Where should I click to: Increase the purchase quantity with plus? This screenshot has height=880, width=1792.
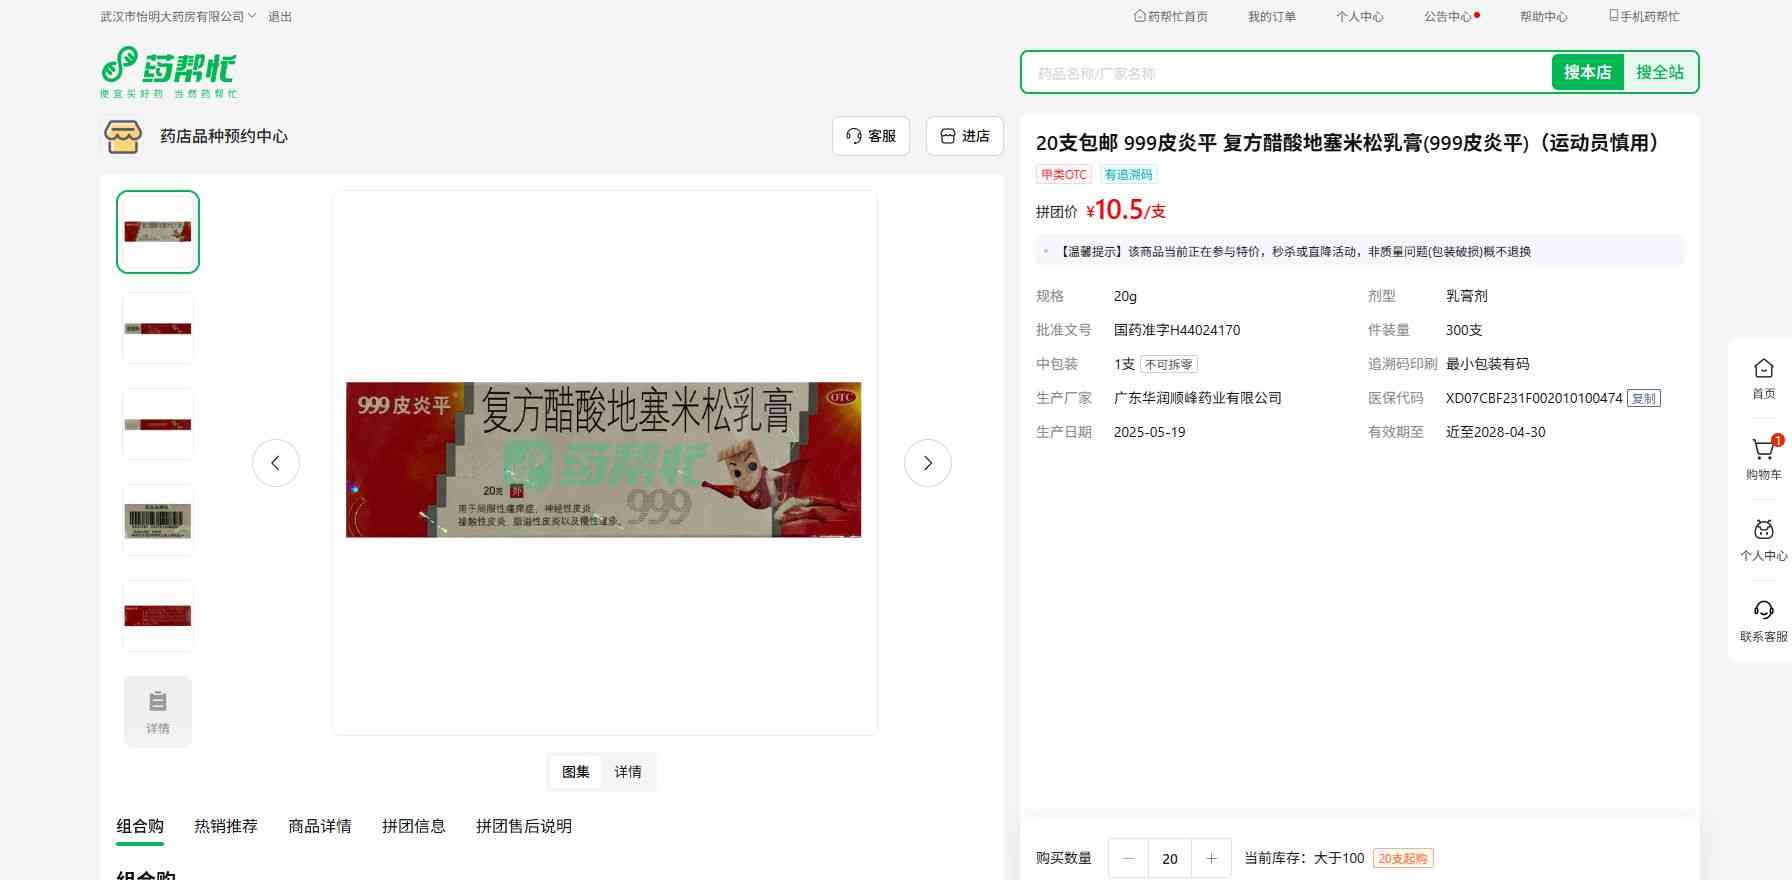click(x=1211, y=858)
